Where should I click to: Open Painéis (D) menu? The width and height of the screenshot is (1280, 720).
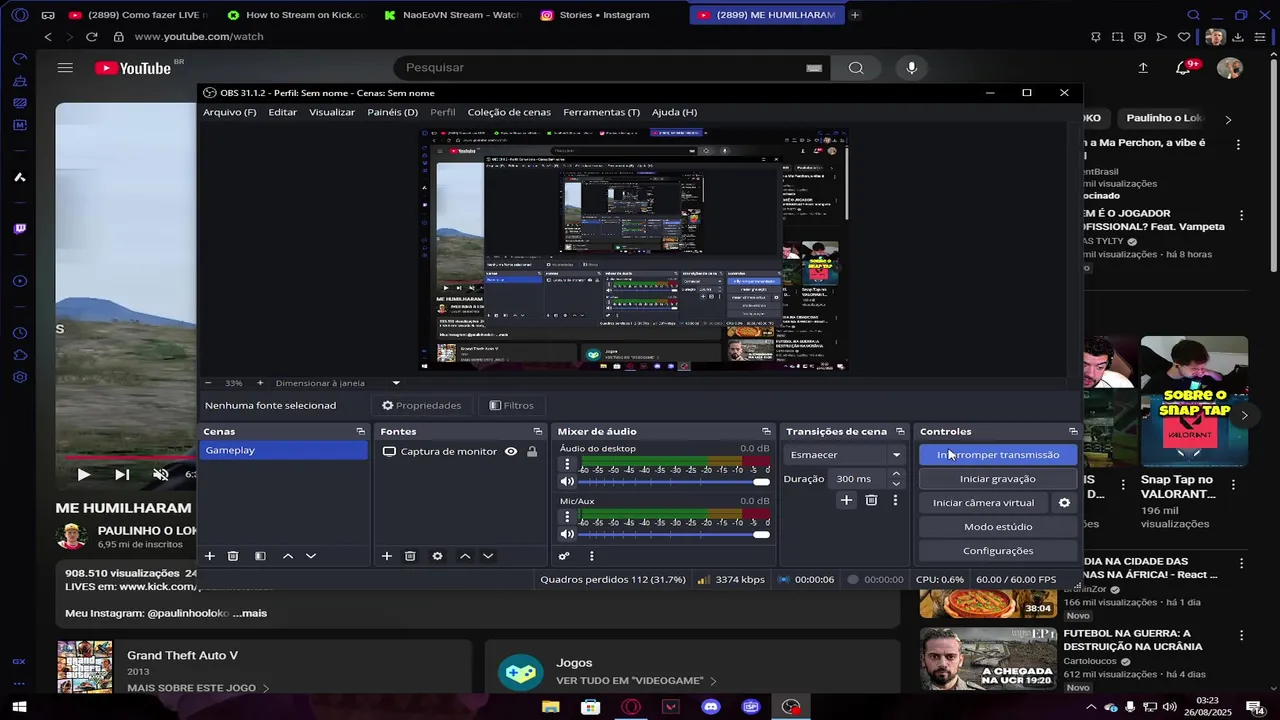pyautogui.click(x=393, y=112)
